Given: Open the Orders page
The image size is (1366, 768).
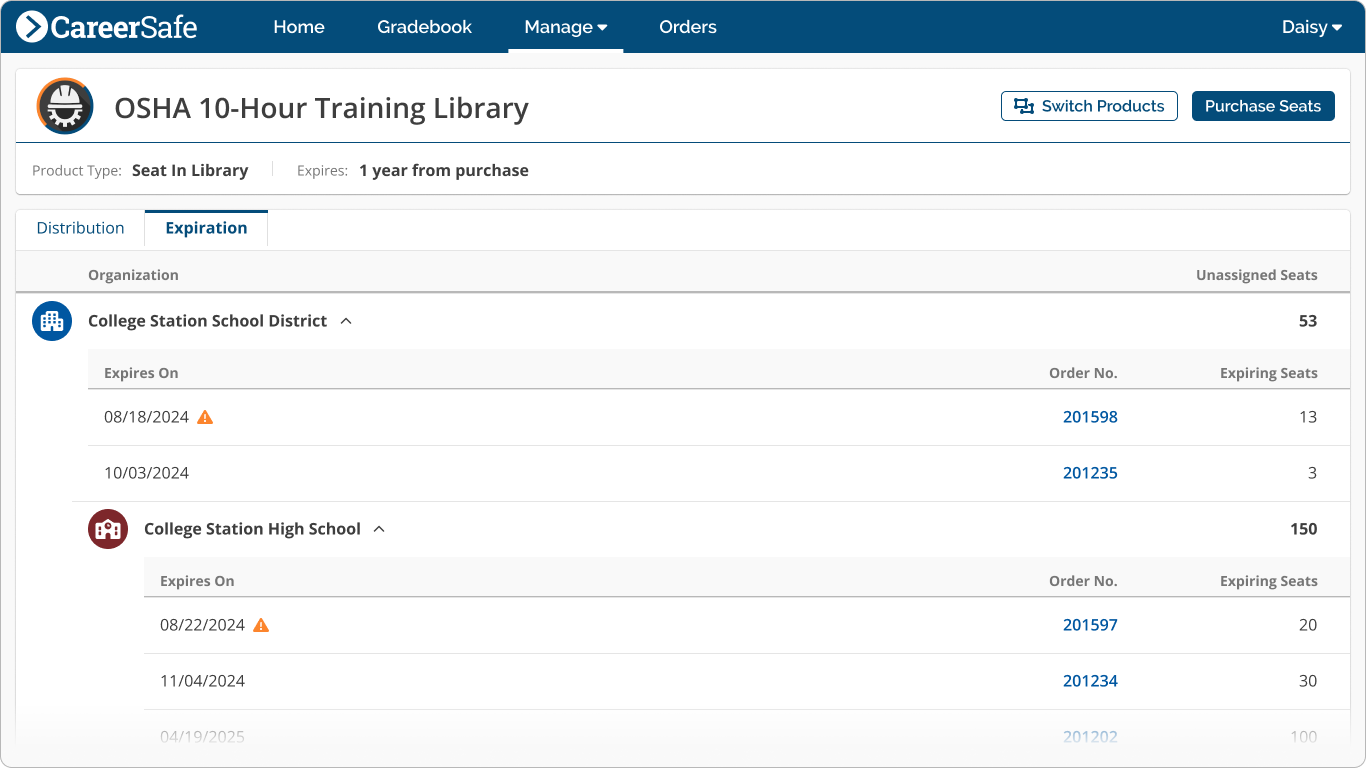Looking at the screenshot, I should [x=687, y=27].
